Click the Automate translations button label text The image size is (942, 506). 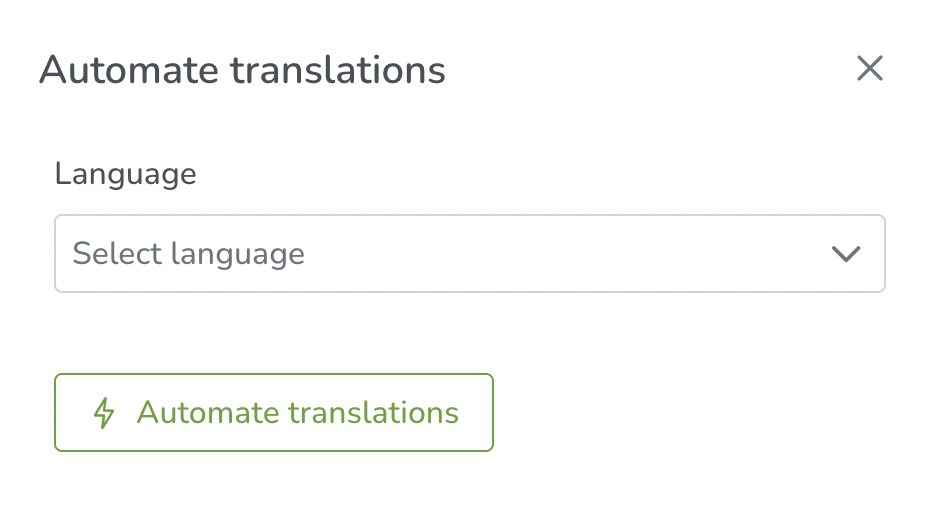(x=298, y=413)
